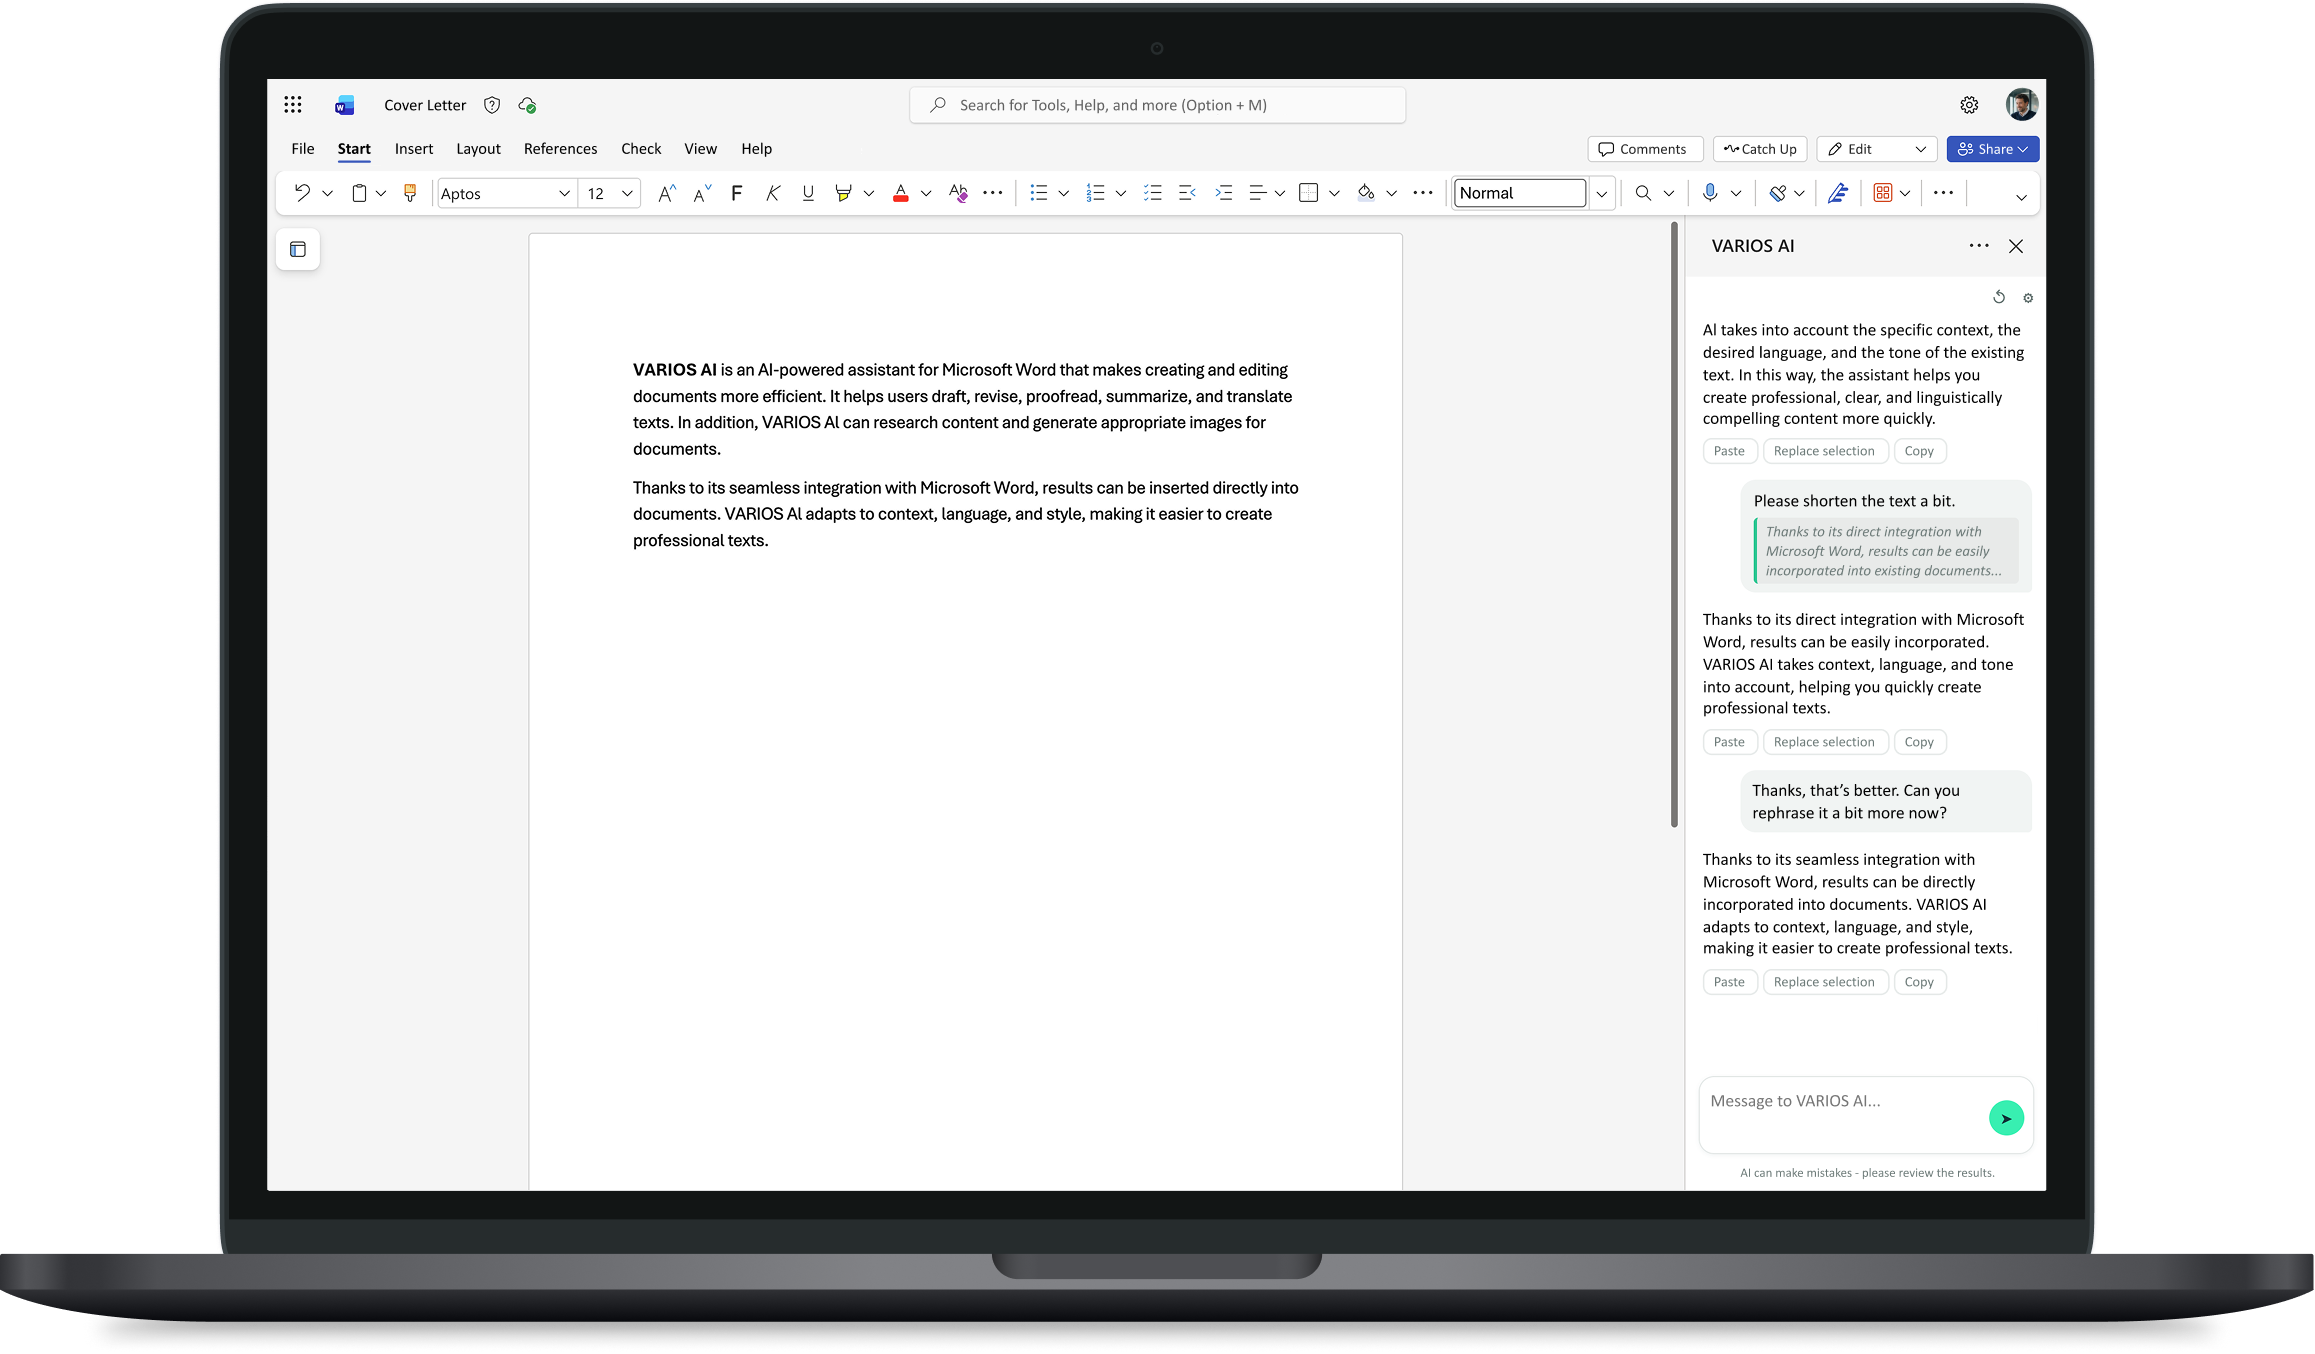Open more paragraph options ellipsis
The height and width of the screenshot is (1354, 2315).
1423,193
